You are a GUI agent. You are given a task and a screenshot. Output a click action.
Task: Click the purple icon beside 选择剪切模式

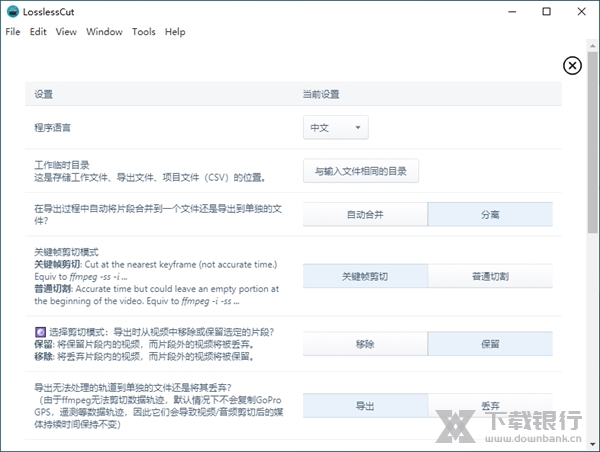(40, 332)
